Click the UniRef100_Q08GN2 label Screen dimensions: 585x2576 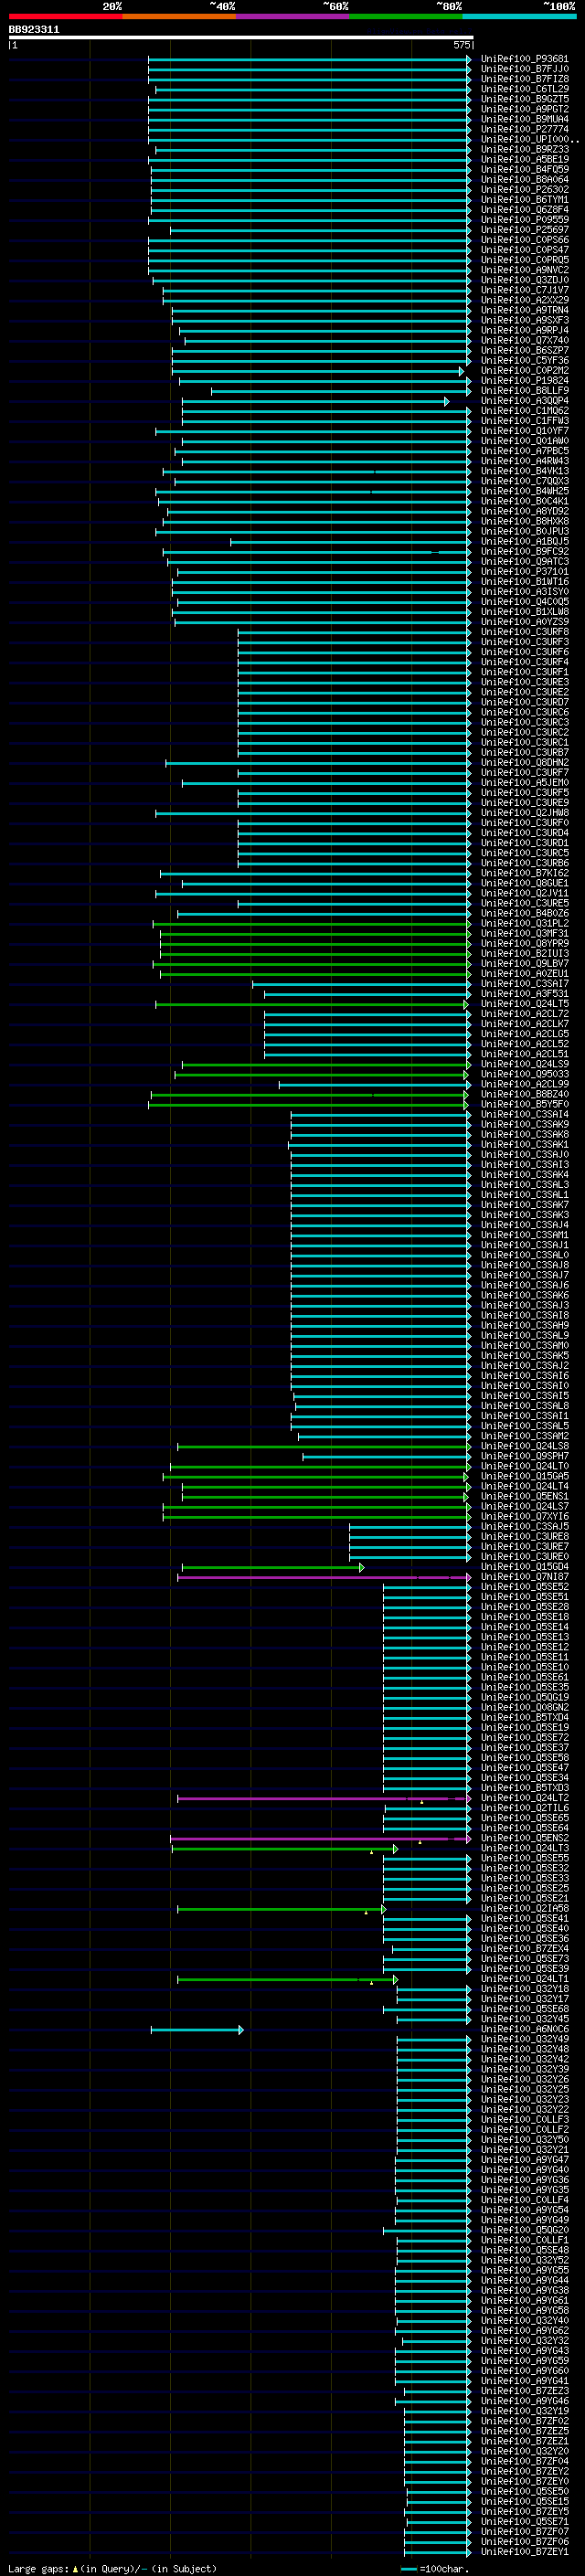[x=525, y=1708]
